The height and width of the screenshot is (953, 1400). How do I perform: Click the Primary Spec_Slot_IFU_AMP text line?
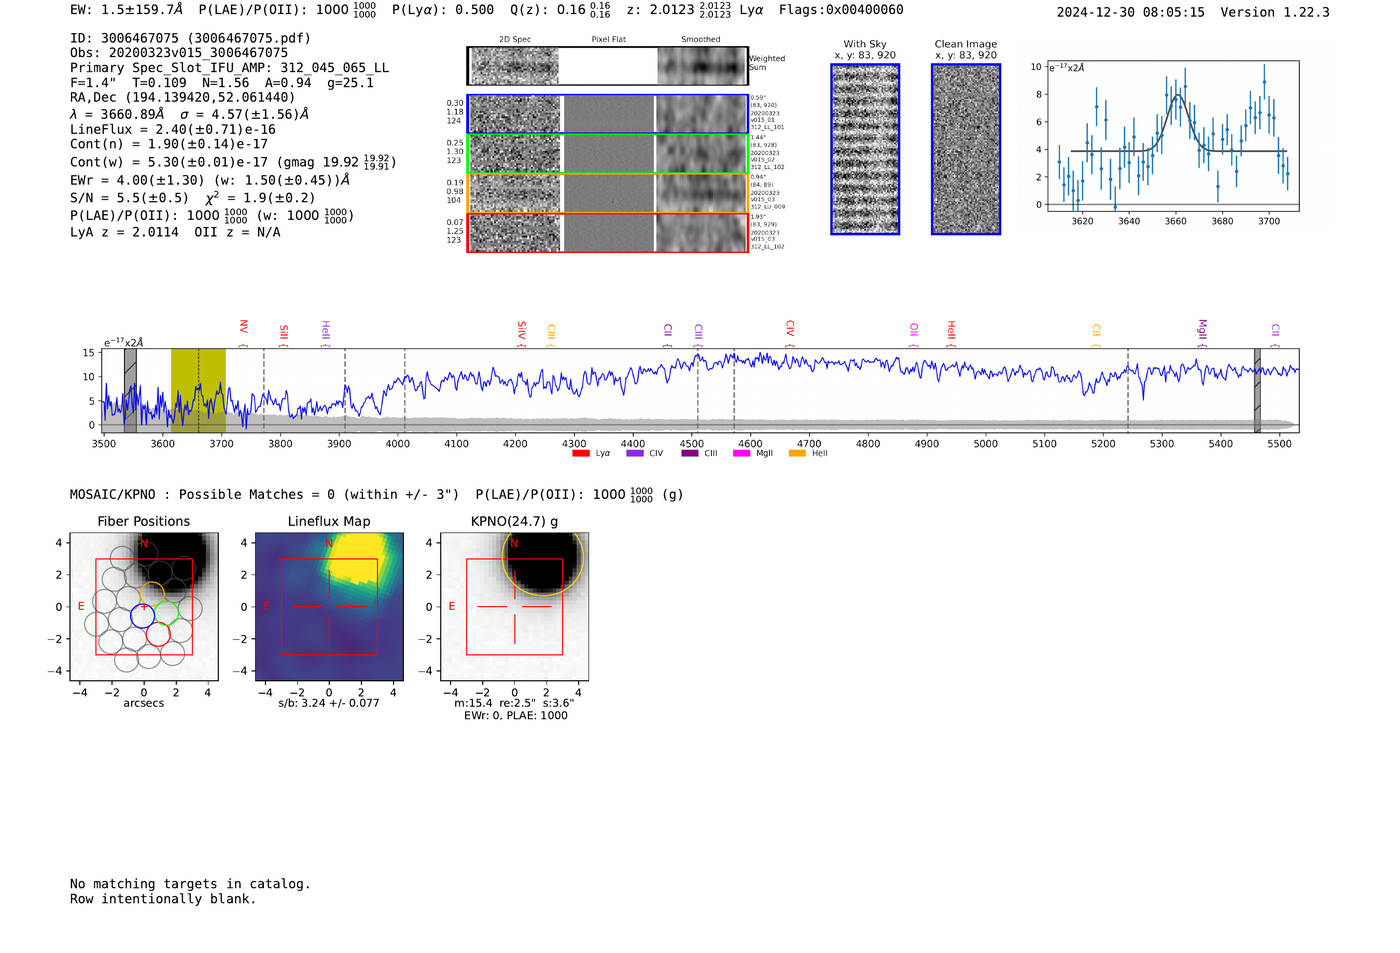[x=229, y=68]
